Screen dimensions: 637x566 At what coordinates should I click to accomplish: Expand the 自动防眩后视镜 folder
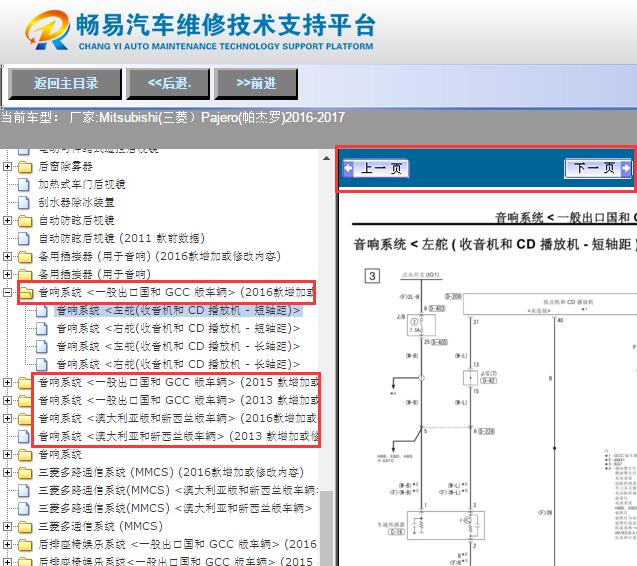7,220
